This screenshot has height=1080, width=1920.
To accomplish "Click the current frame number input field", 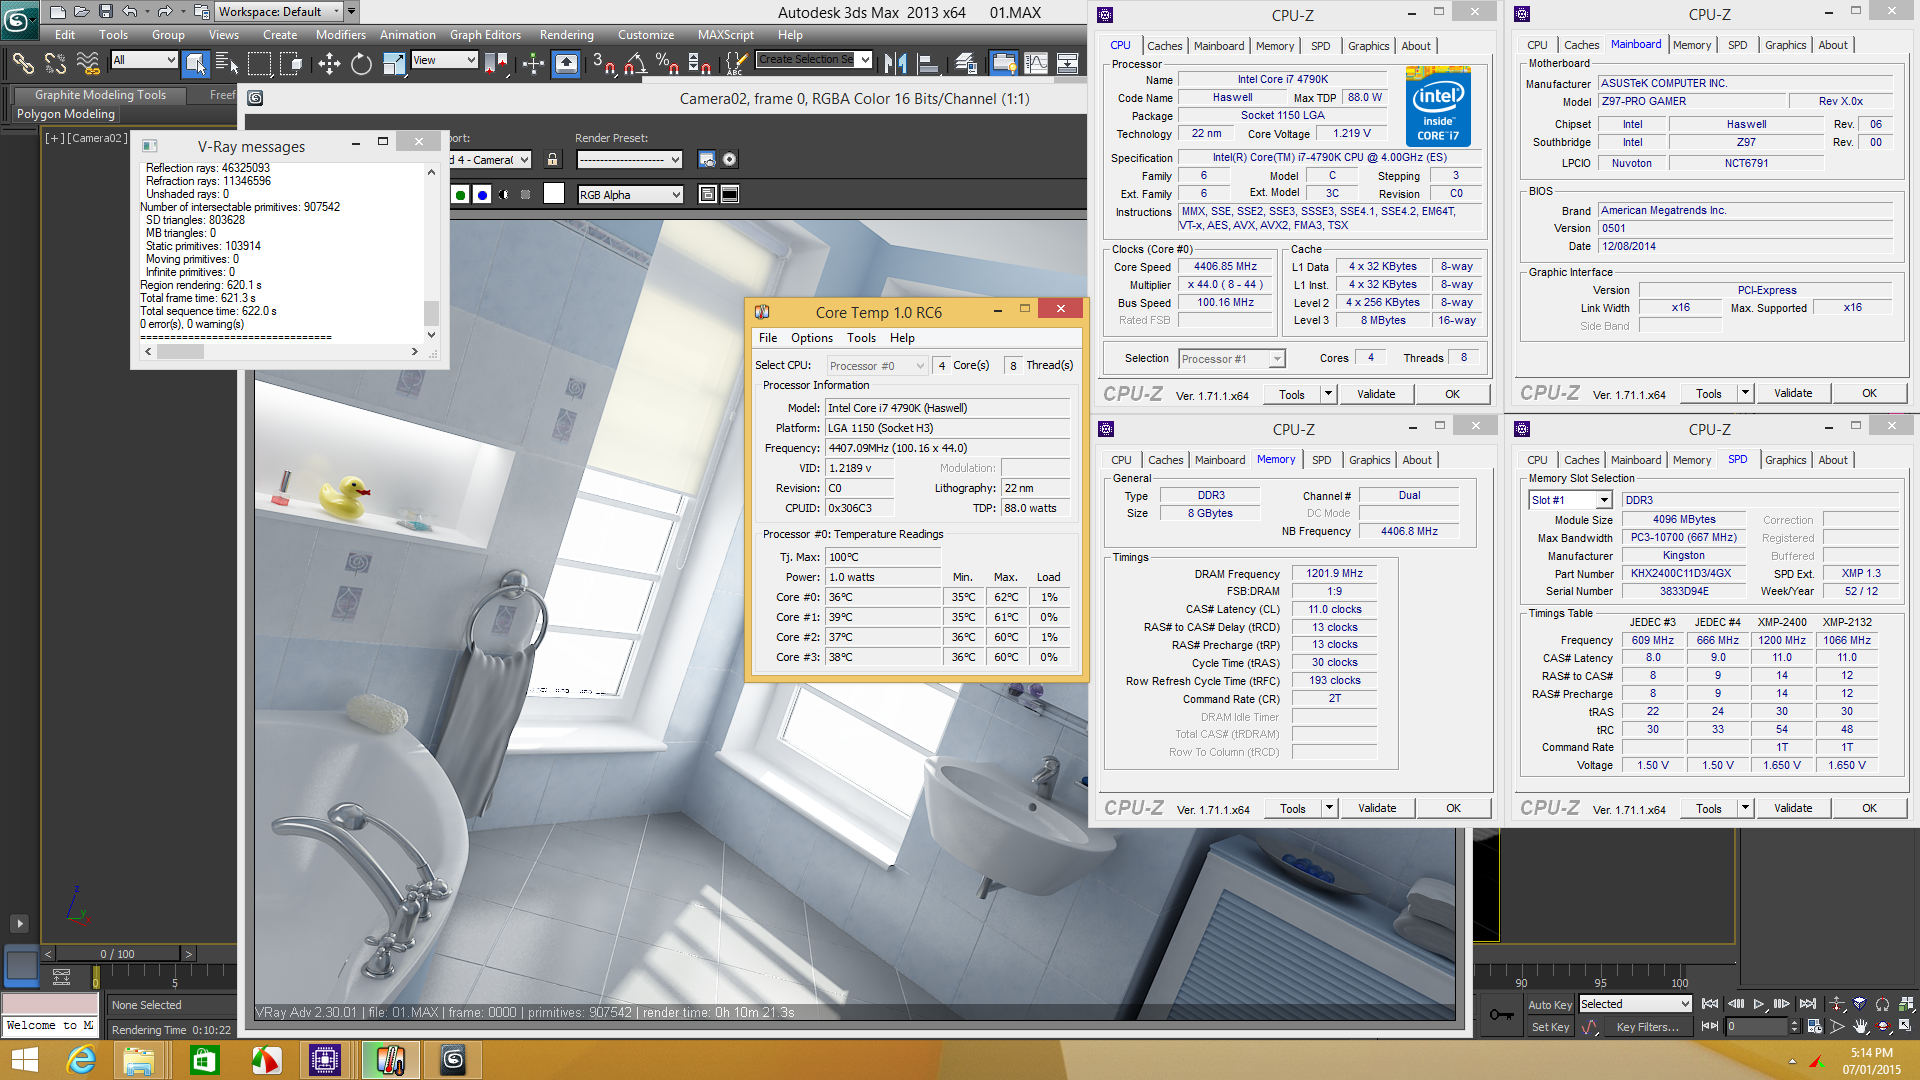I will click(1757, 1027).
